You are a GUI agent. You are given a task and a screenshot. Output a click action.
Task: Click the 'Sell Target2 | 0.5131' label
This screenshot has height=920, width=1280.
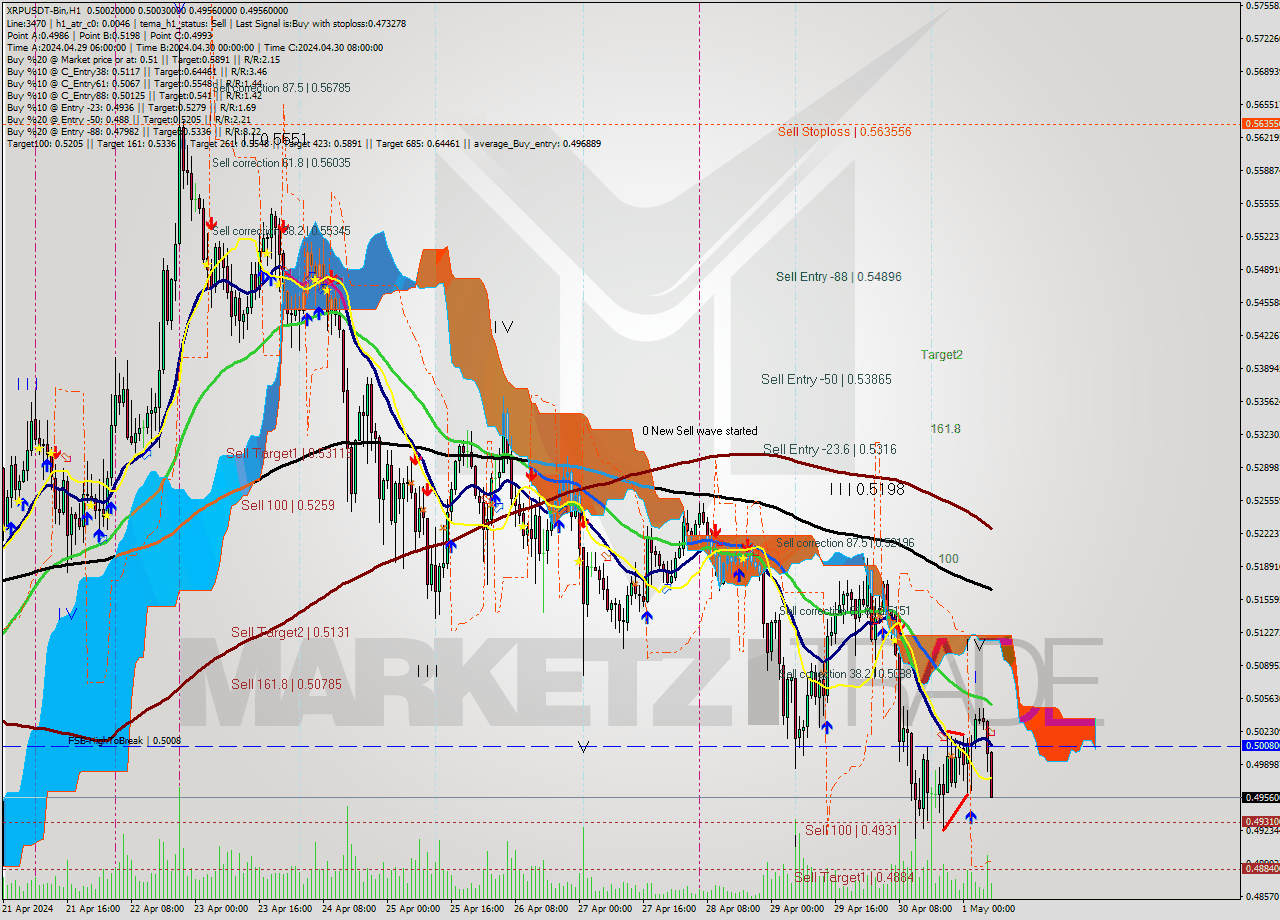(291, 632)
